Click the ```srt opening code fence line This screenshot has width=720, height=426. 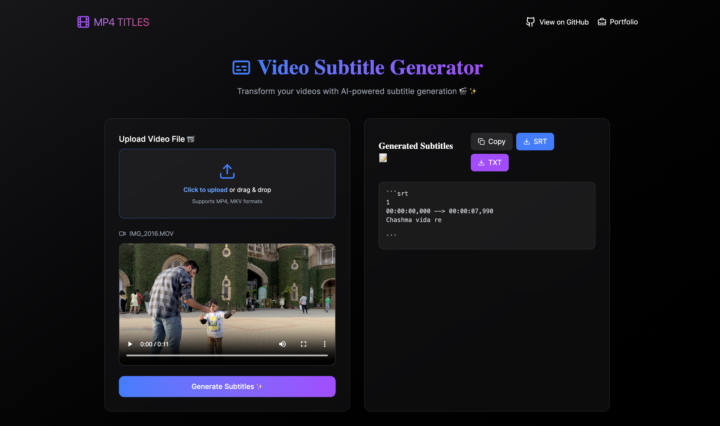pyautogui.click(x=397, y=193)
